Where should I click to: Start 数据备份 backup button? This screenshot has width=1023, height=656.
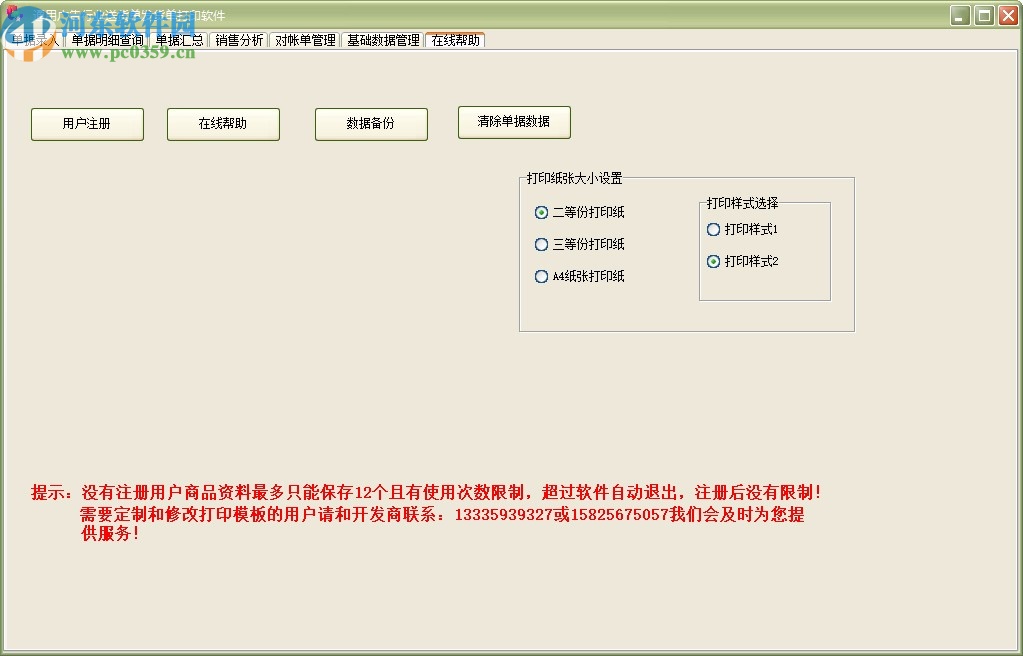coord(371,124)
